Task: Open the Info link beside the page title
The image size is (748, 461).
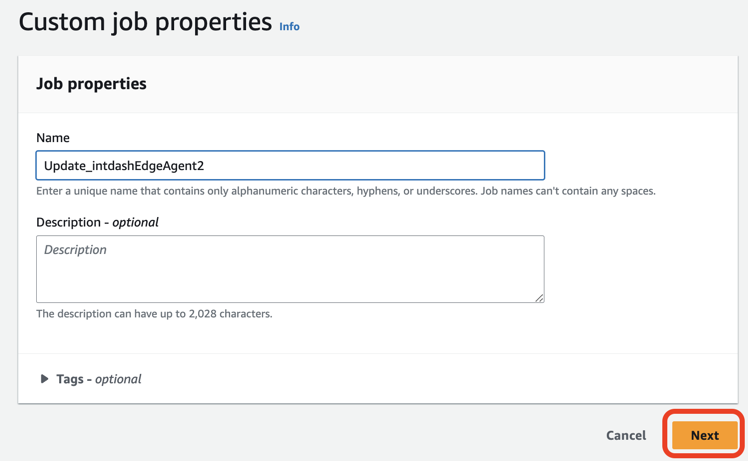Action: point(289,26)
